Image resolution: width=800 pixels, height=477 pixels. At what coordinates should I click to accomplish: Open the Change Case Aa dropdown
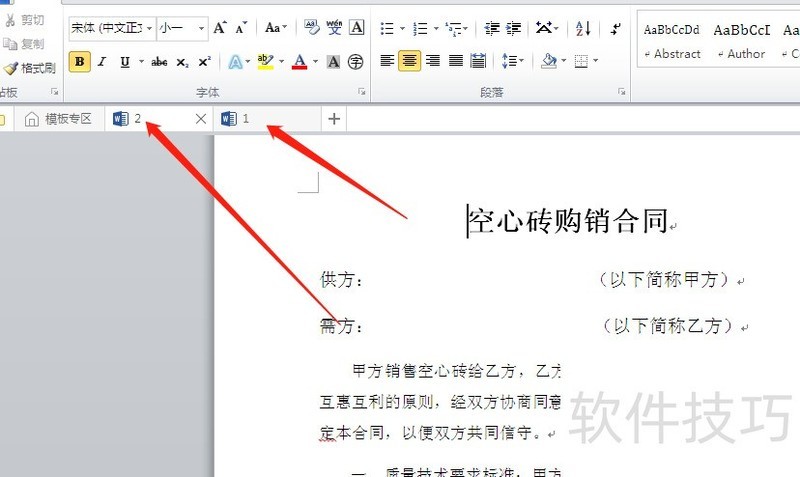tap(276, 28)
